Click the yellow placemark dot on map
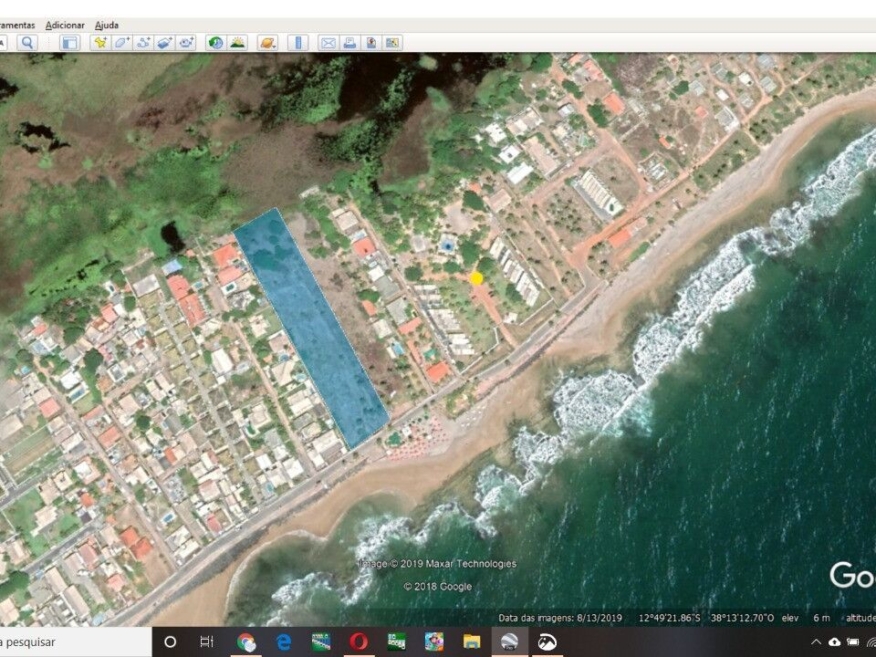Viewport: 876px width, 657px height. (x=476, y=278)
